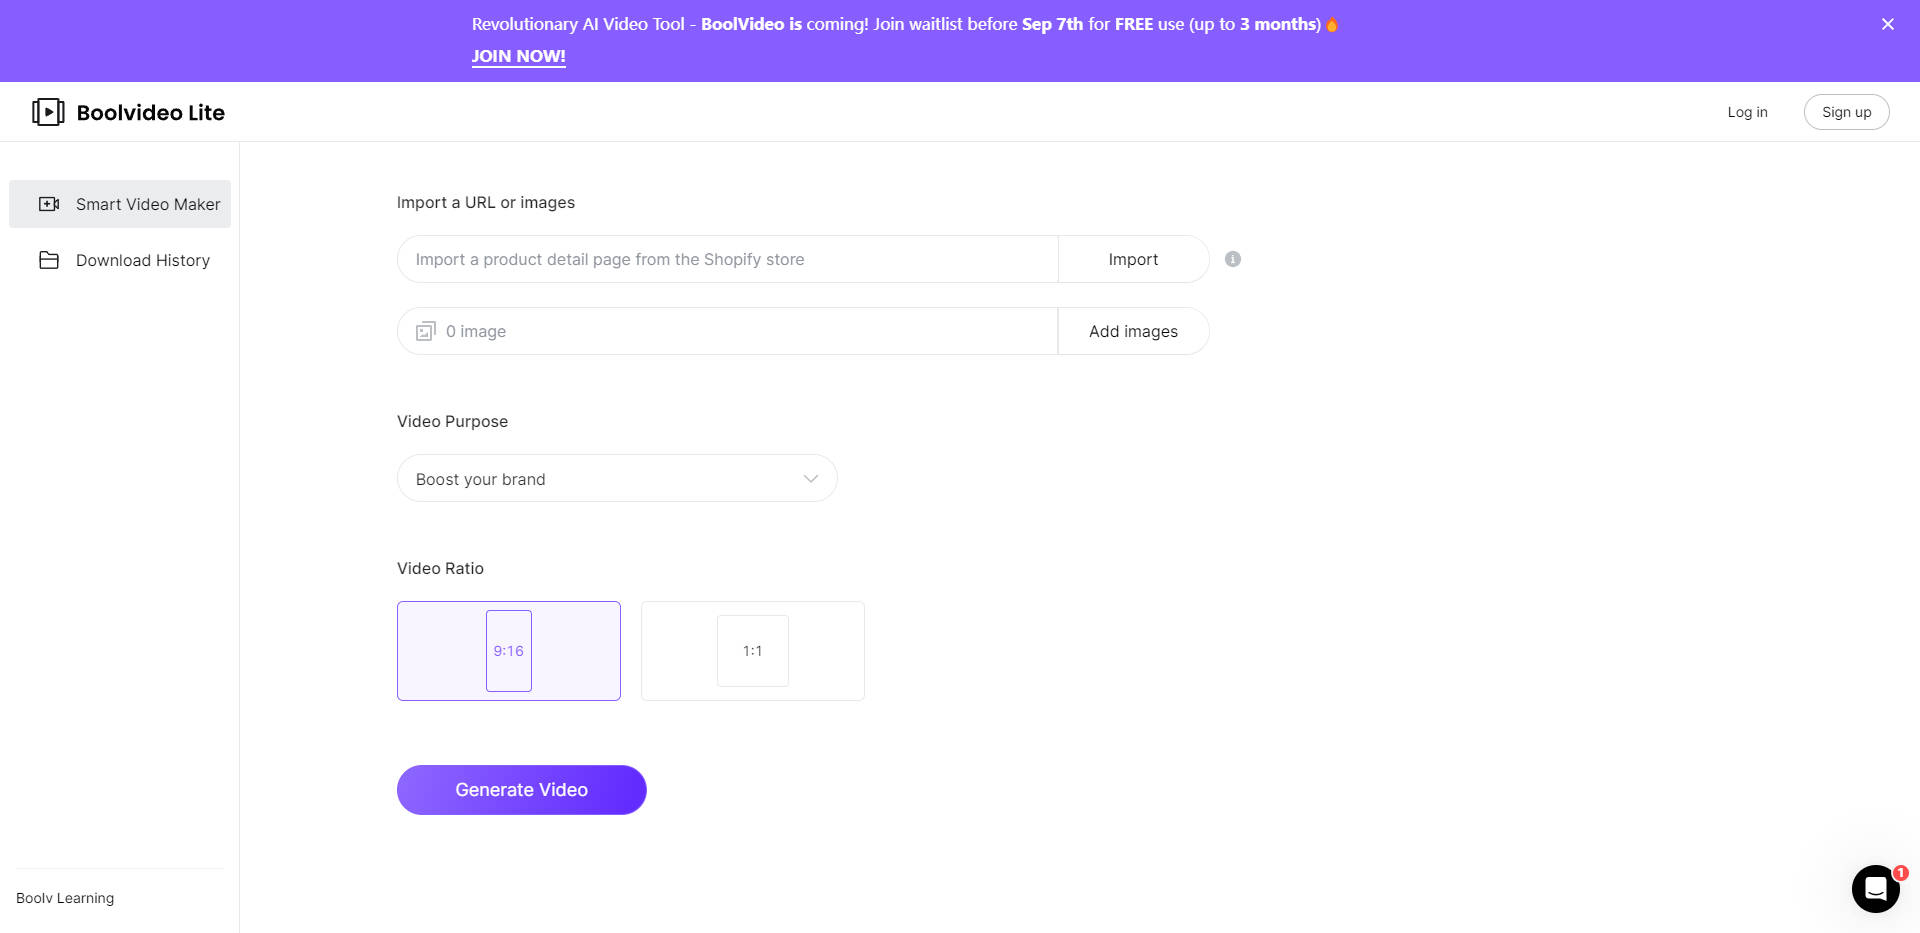
Task: Select the 9:16 video ratio
Action: point(509,651)
